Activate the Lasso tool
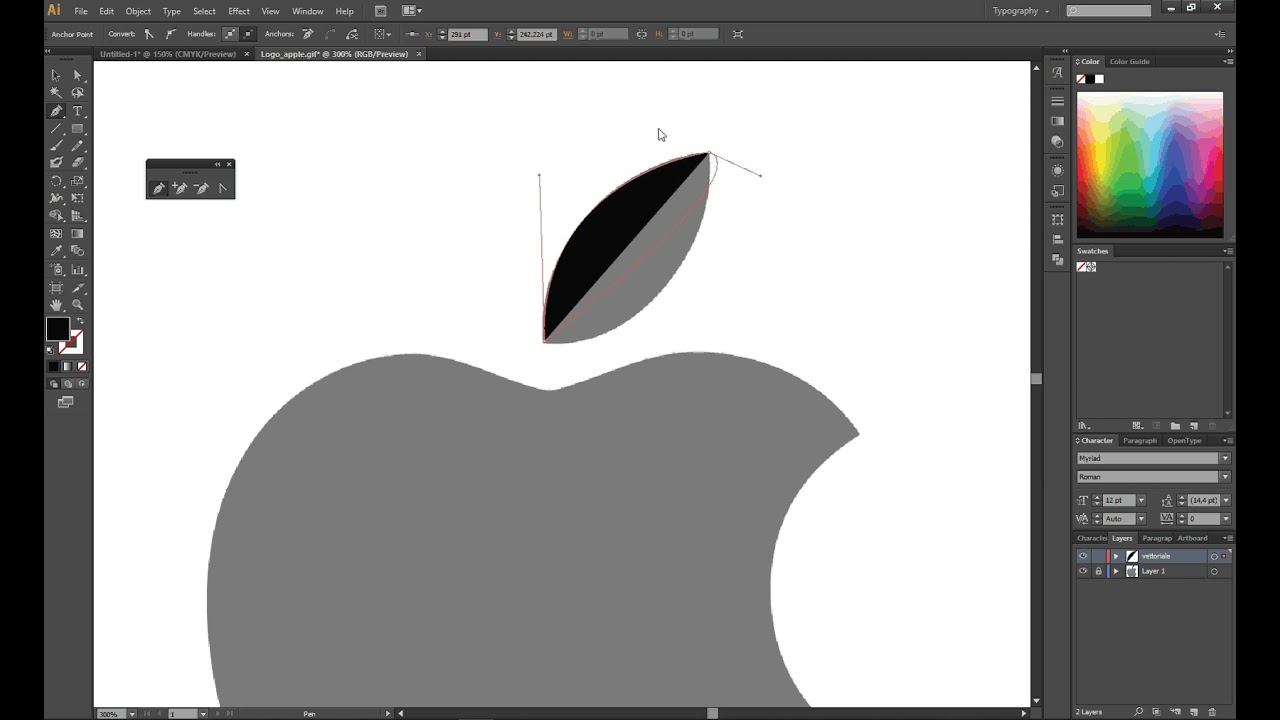Screen dimensions: 1280x720 click(x=77, y=93)
